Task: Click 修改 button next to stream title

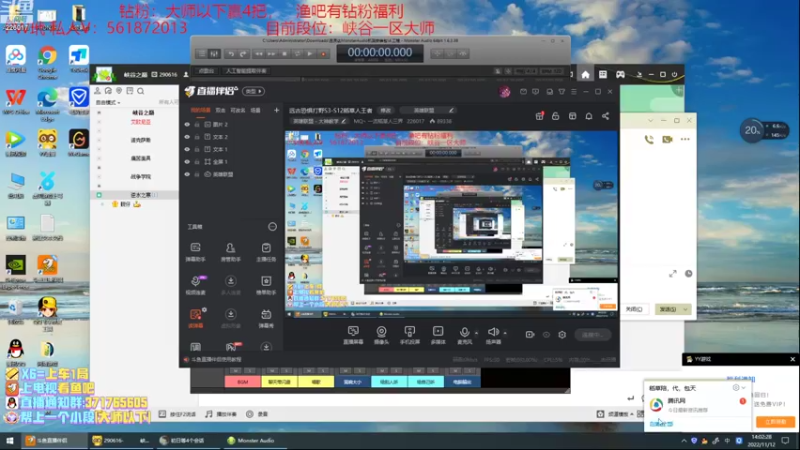Action: click(x=385, y=110)
